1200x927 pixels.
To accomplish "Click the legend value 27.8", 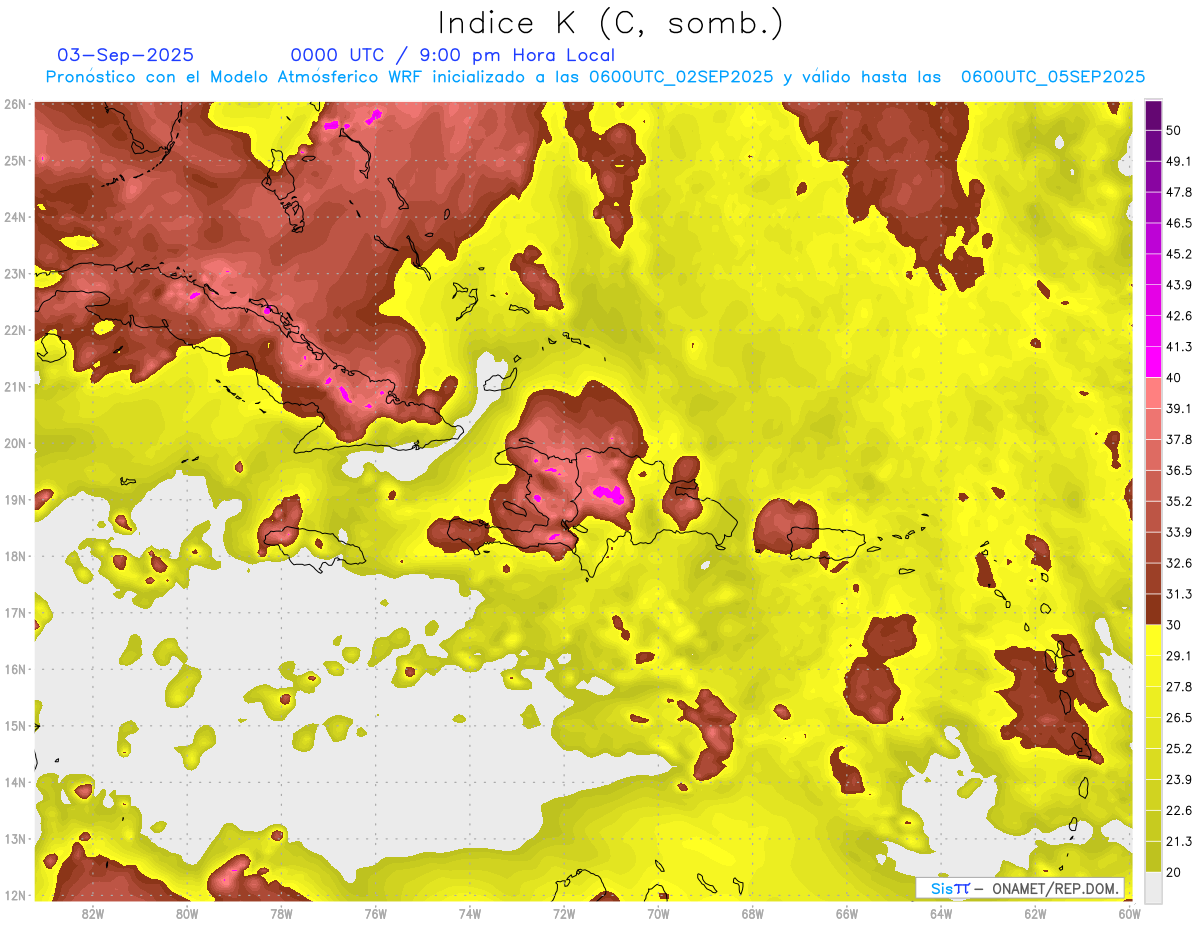I will point(1179,687).
